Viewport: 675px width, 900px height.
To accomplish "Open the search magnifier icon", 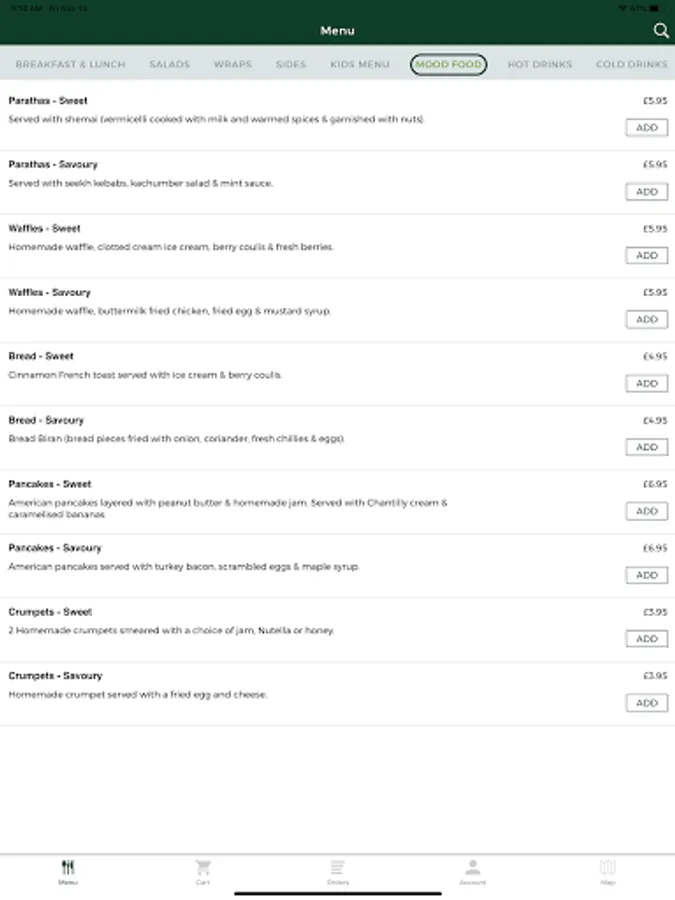I will click(x=661, y=31).
